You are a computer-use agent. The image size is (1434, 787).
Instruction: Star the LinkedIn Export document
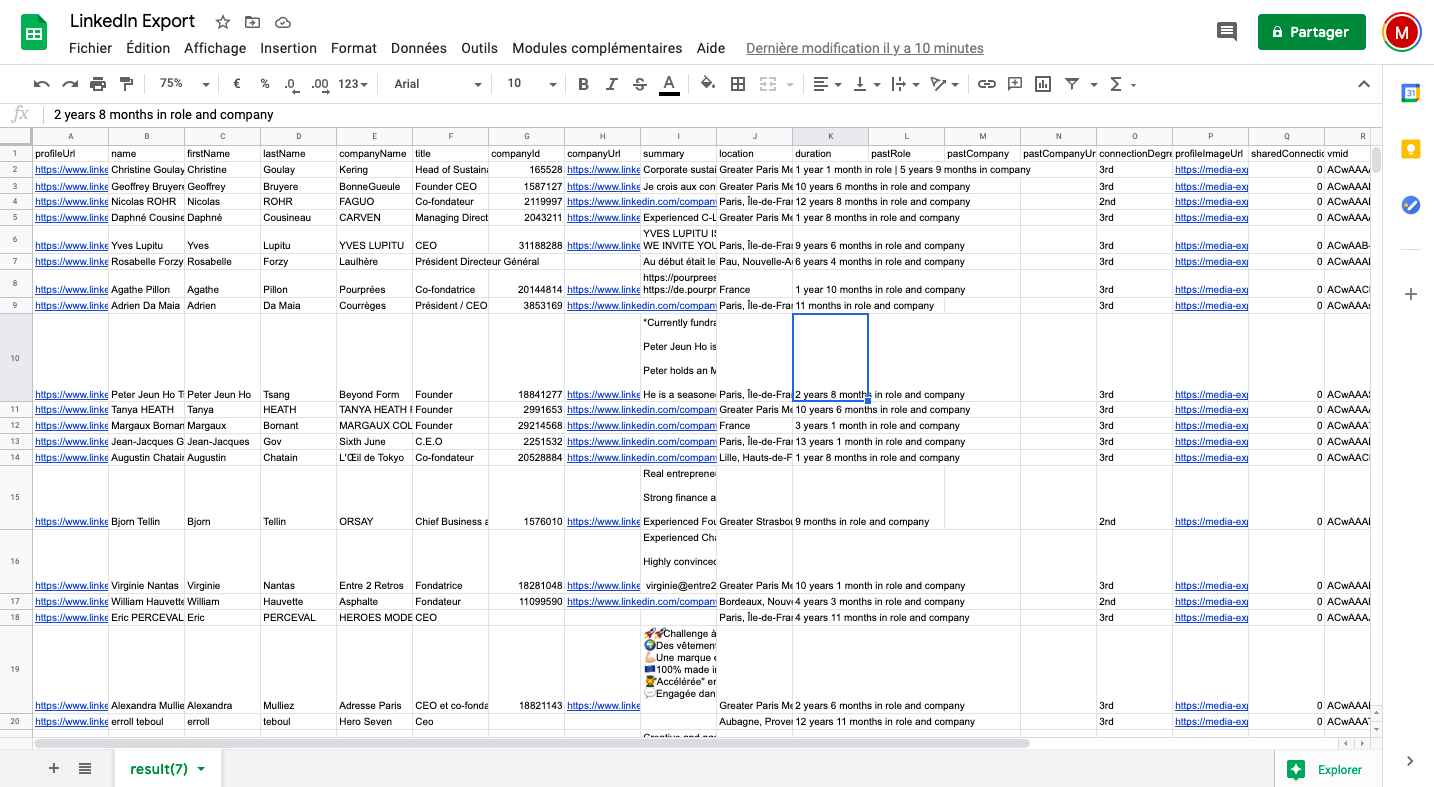tap(222, 22)
